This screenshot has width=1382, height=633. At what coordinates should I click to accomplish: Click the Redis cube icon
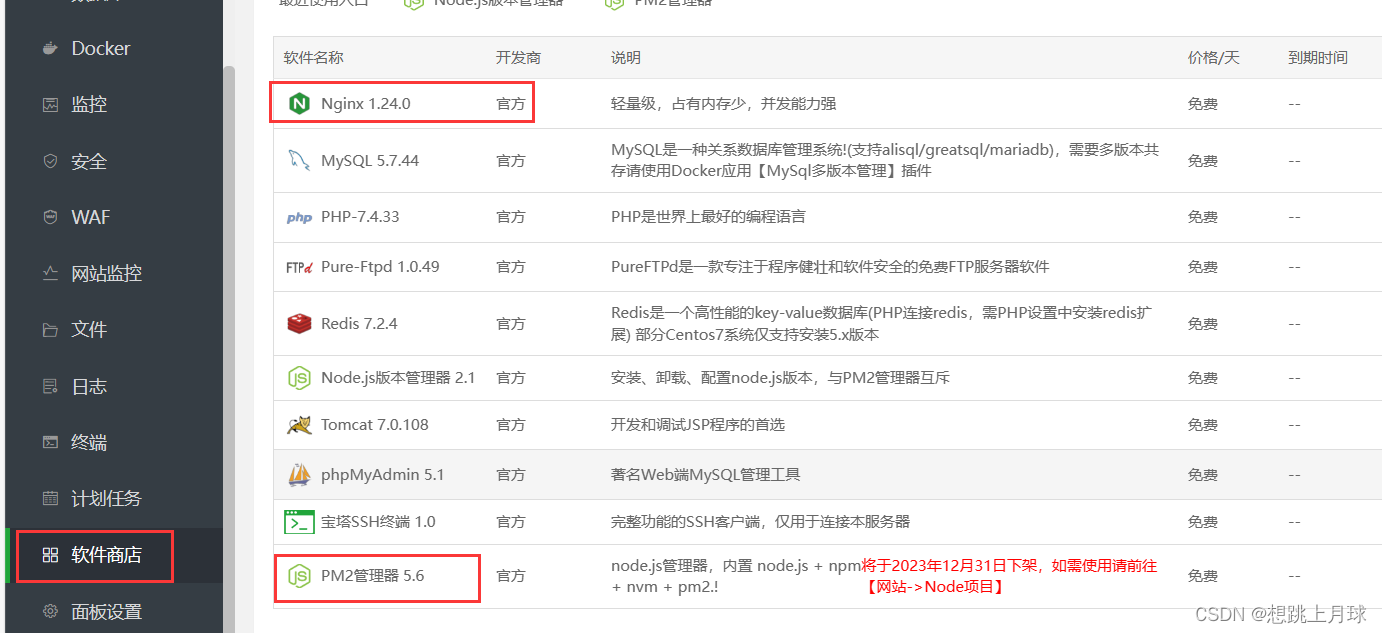click(300, 323)
